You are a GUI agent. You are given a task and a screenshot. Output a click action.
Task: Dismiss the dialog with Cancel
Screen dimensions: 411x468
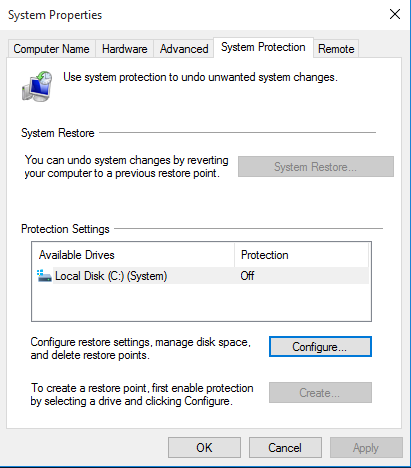point(285,447)
